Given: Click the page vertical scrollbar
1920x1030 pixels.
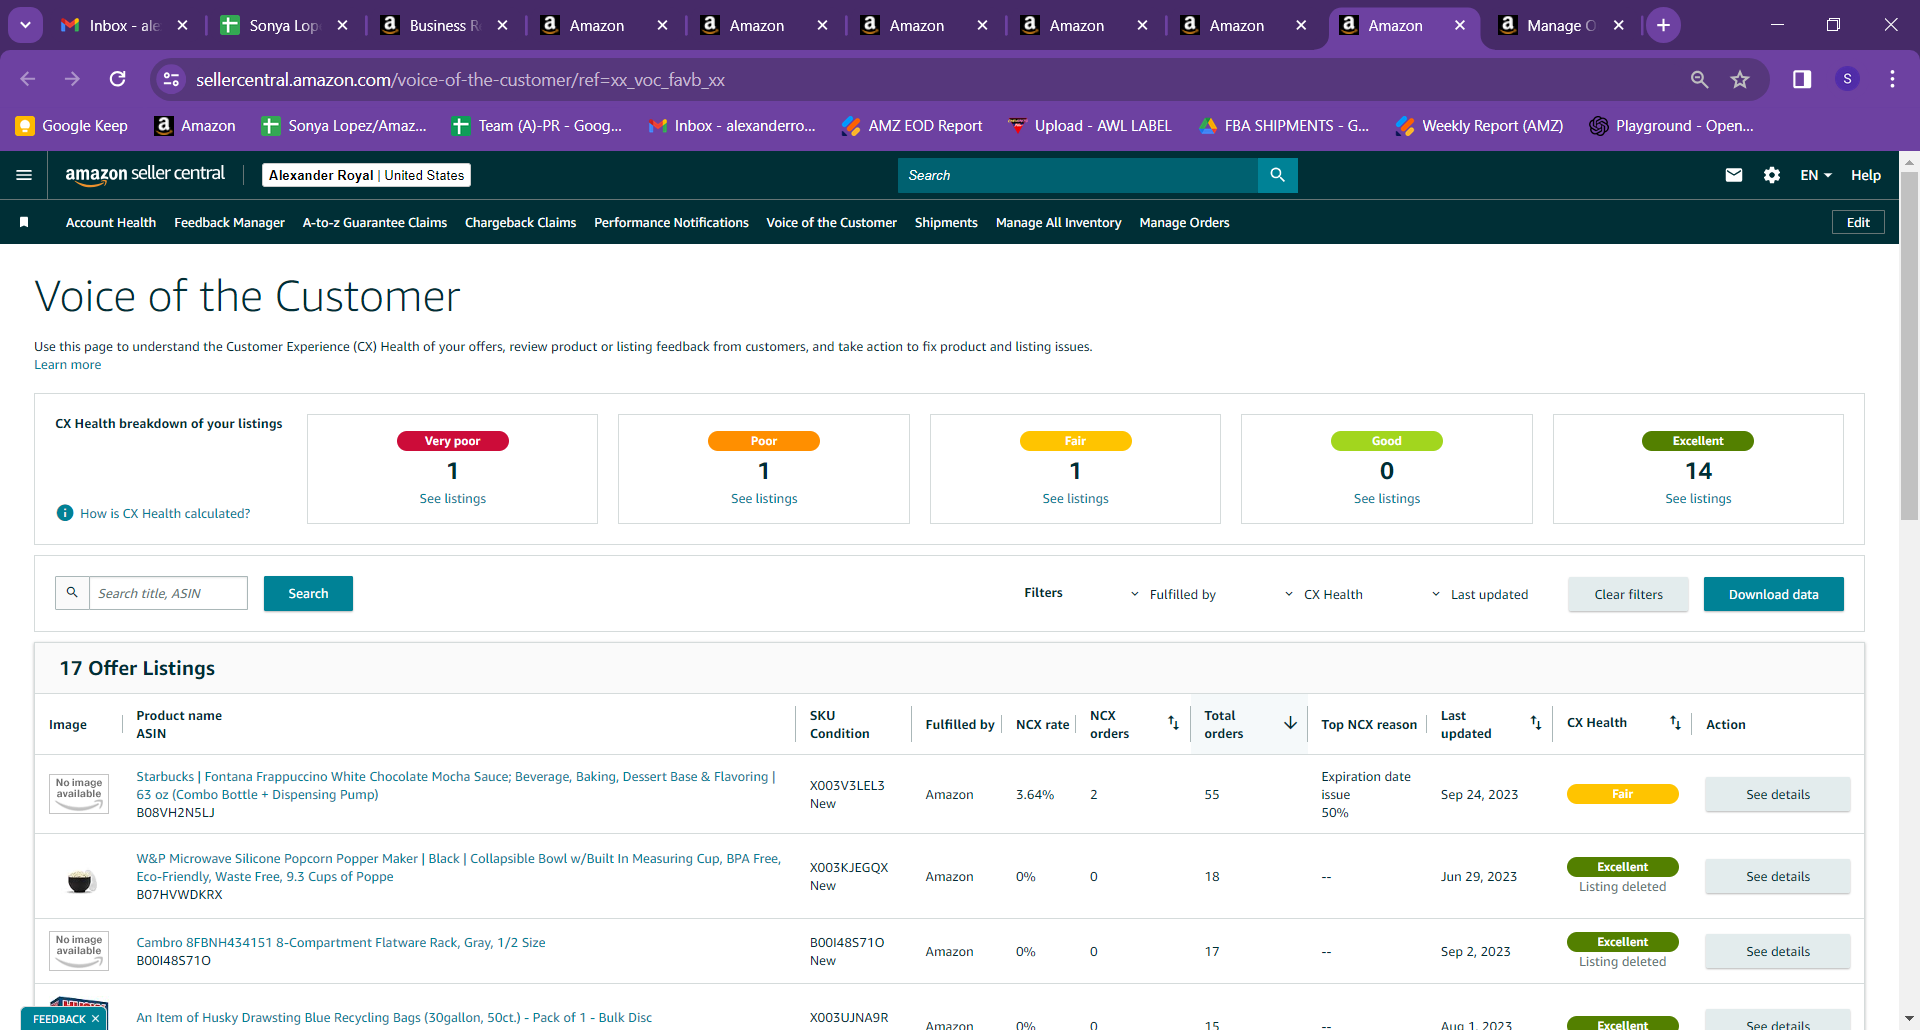Looking at the screenshot, I should pyautogui.click(x=1909, y=347).
